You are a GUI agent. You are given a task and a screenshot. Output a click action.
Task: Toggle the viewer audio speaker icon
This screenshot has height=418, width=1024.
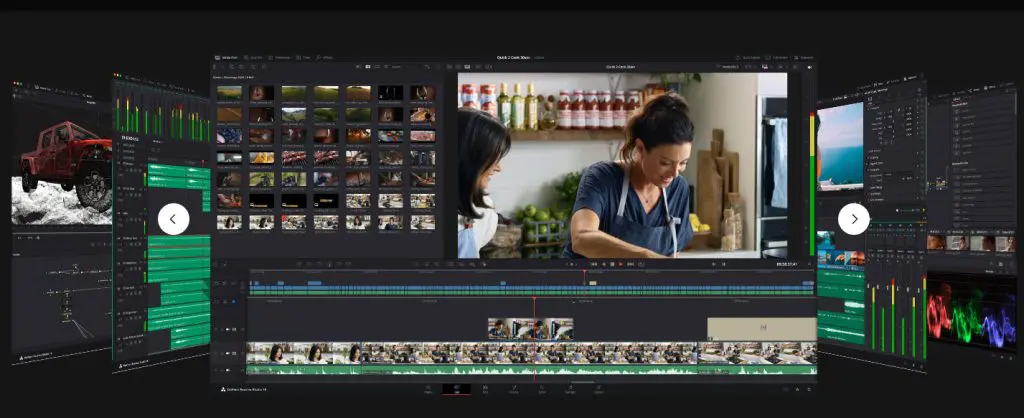(810, 67)
